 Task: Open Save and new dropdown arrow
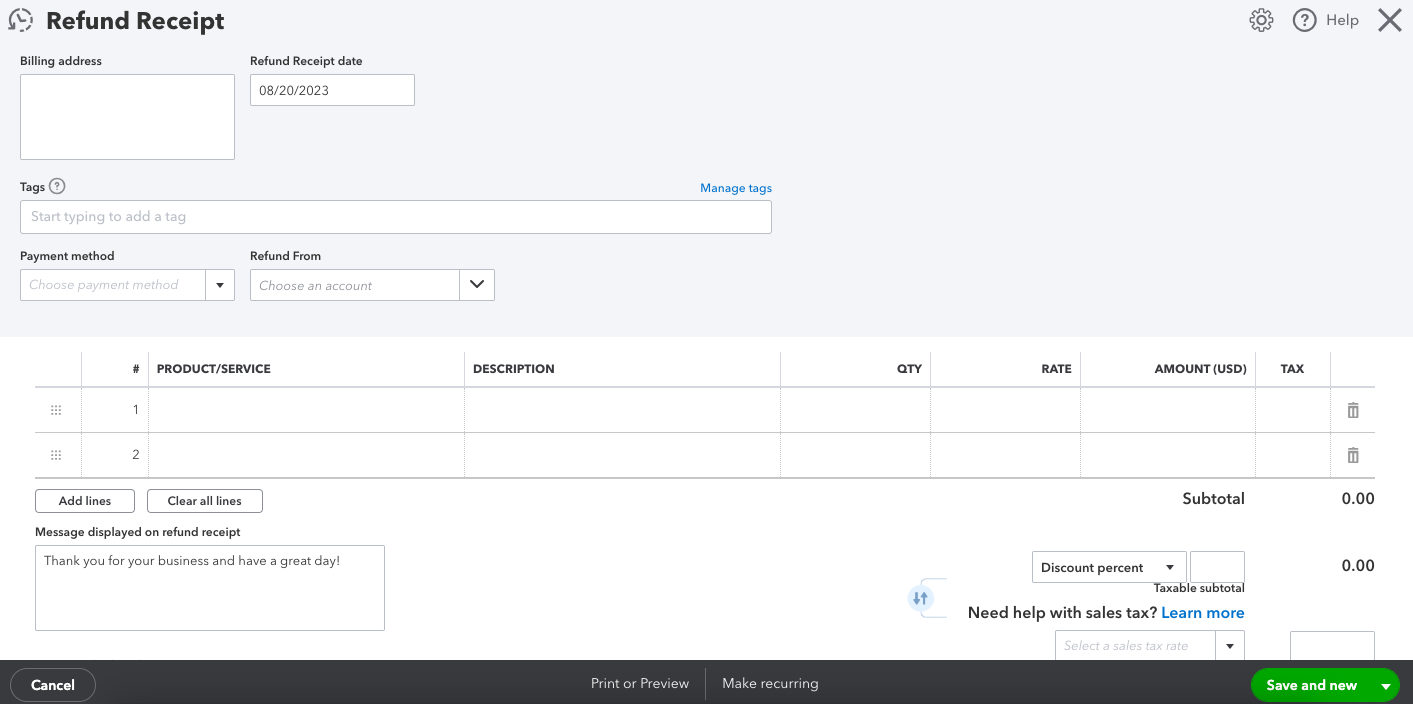[1386, 685]
